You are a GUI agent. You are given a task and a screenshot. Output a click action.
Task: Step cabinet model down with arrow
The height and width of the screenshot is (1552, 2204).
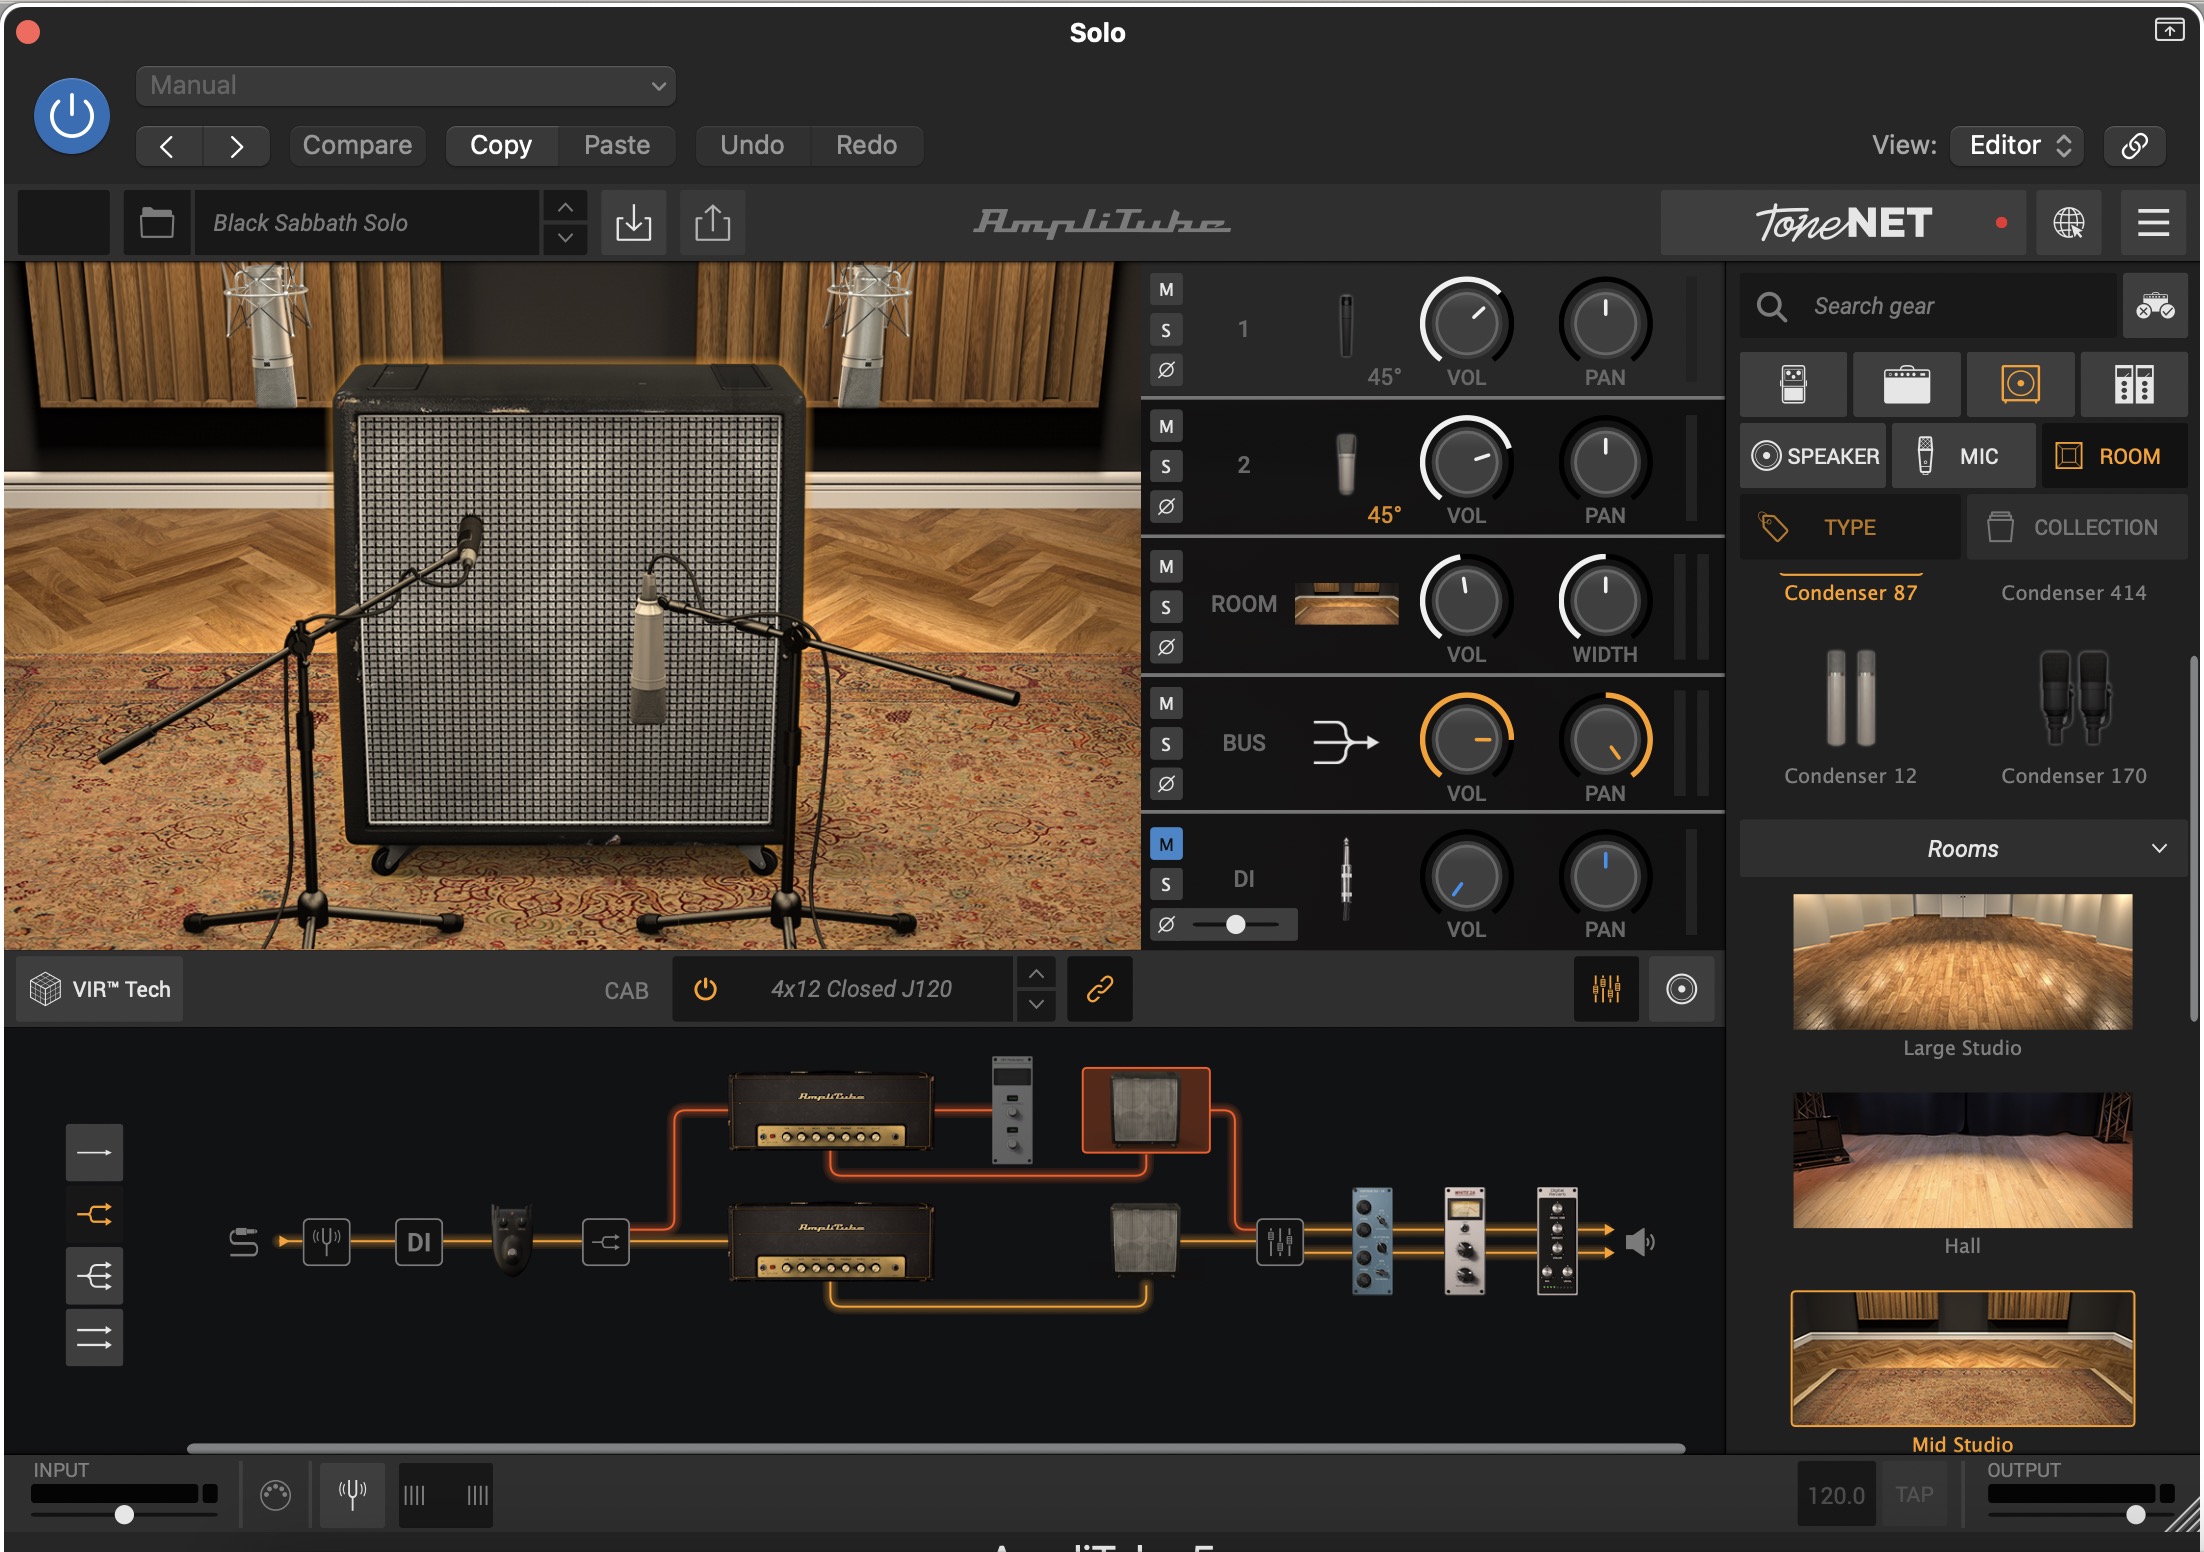[1037, 1005]
